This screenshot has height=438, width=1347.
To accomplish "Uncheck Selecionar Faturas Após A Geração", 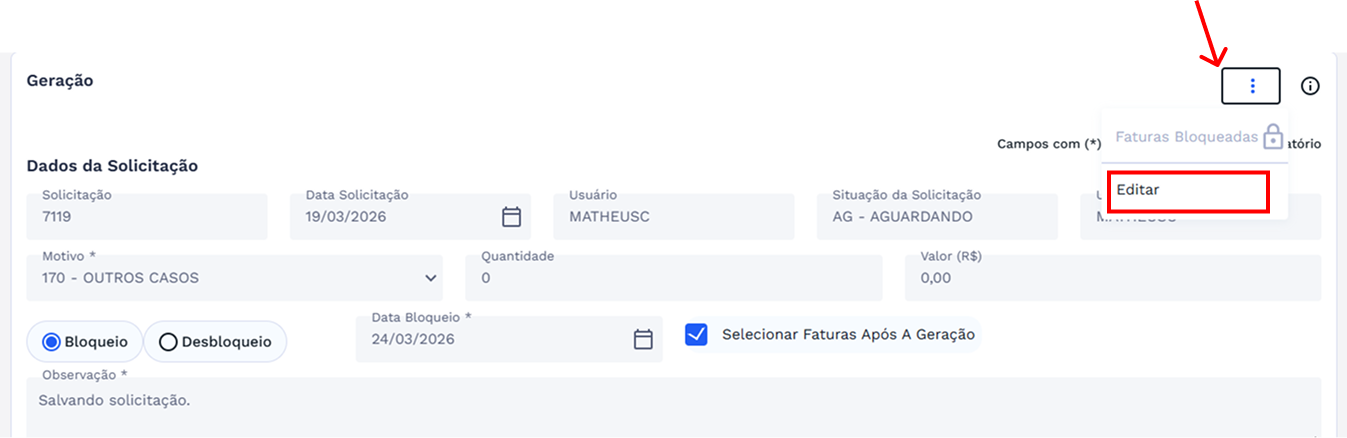I will (696, 334).
